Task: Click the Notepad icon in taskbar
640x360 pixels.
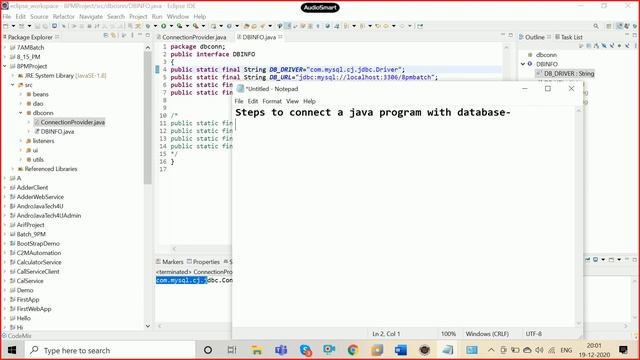Action: coord(448,350)
